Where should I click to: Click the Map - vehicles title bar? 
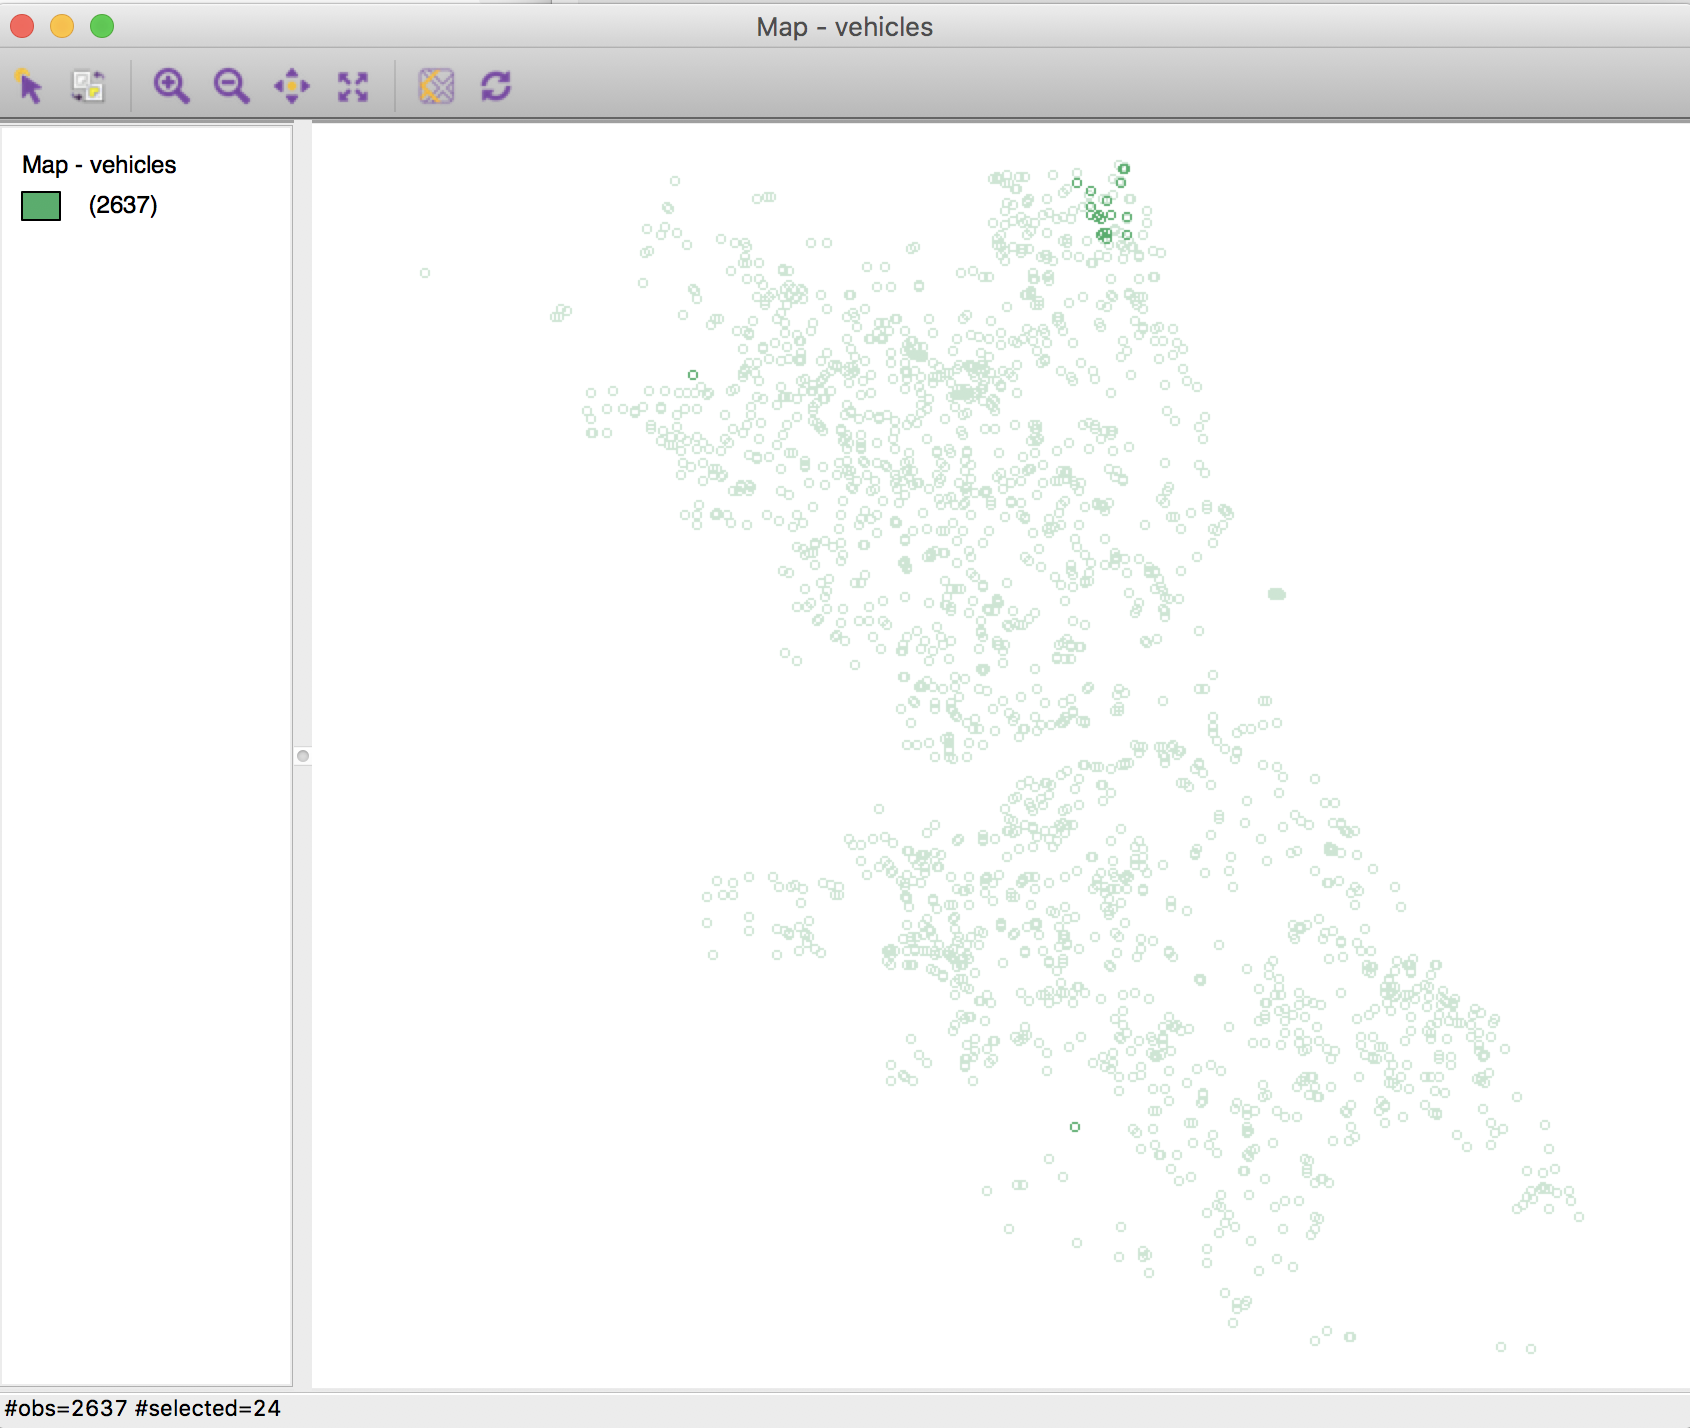845,27
